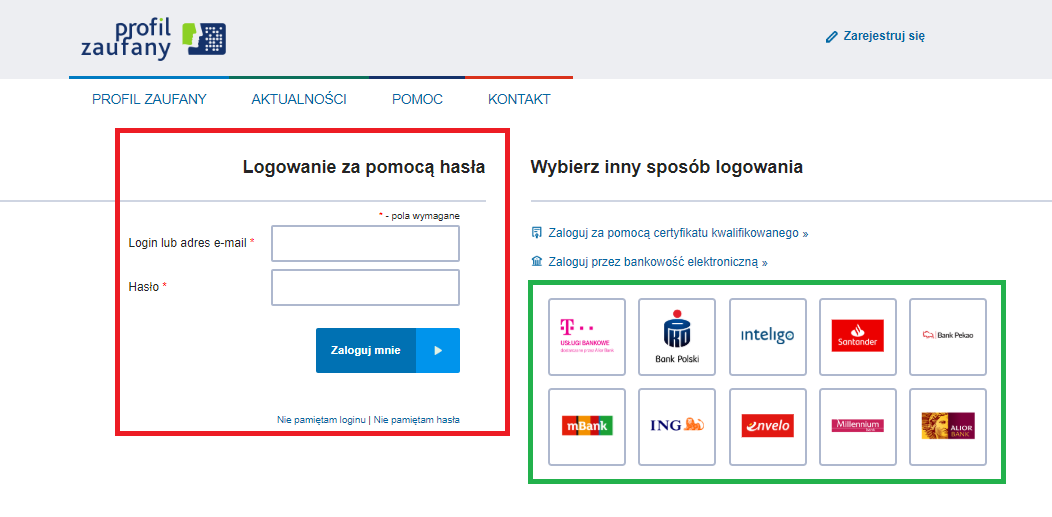The width and height of the screenshot is (1052, 517).
Task: Click the pola wymagane note
Action: click(x=419, y=216)
